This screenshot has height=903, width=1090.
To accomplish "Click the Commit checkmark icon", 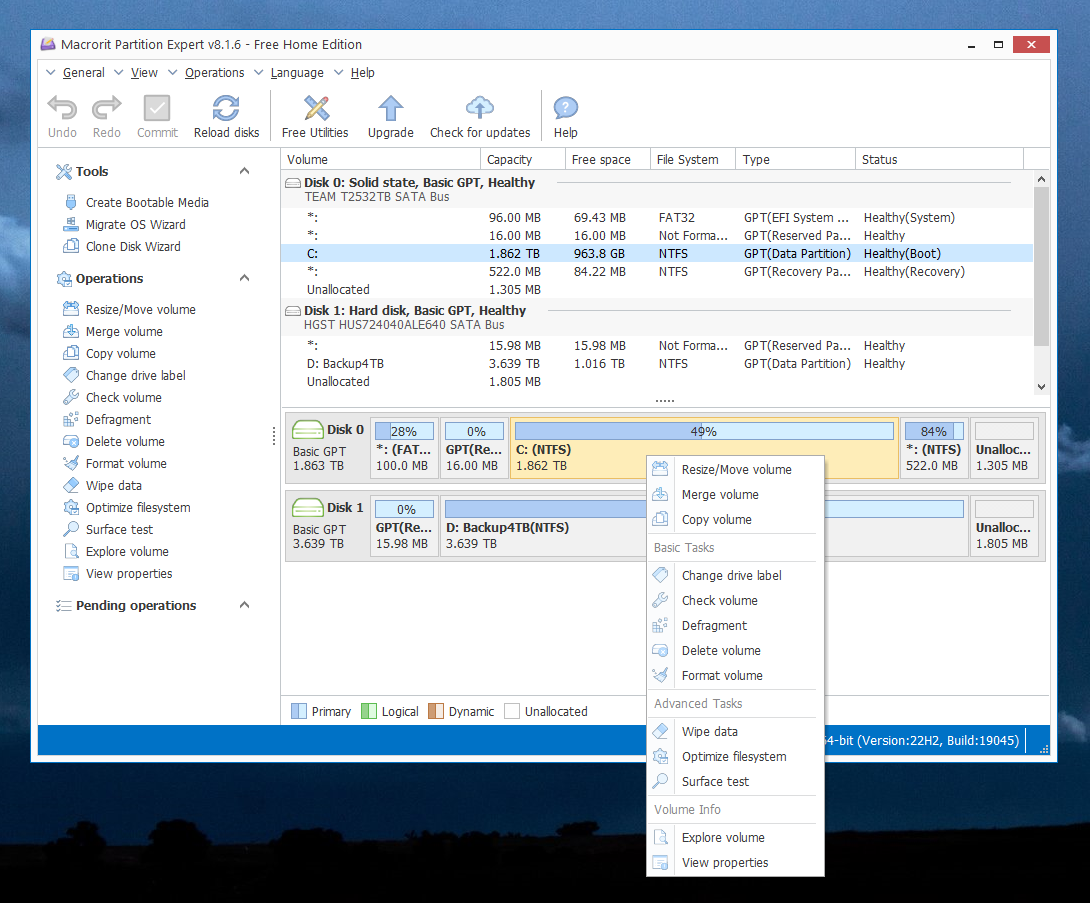I will (157, 108).
